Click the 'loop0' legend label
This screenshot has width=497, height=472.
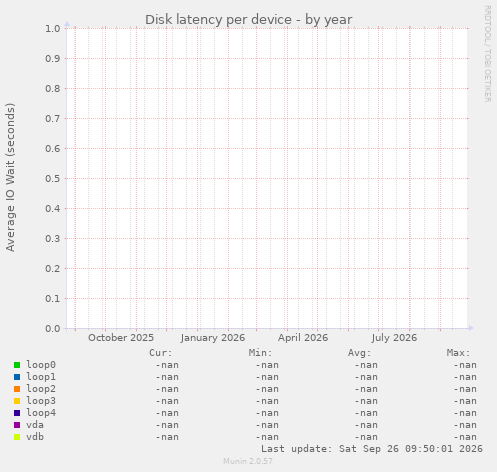click(x=41, y=365)
